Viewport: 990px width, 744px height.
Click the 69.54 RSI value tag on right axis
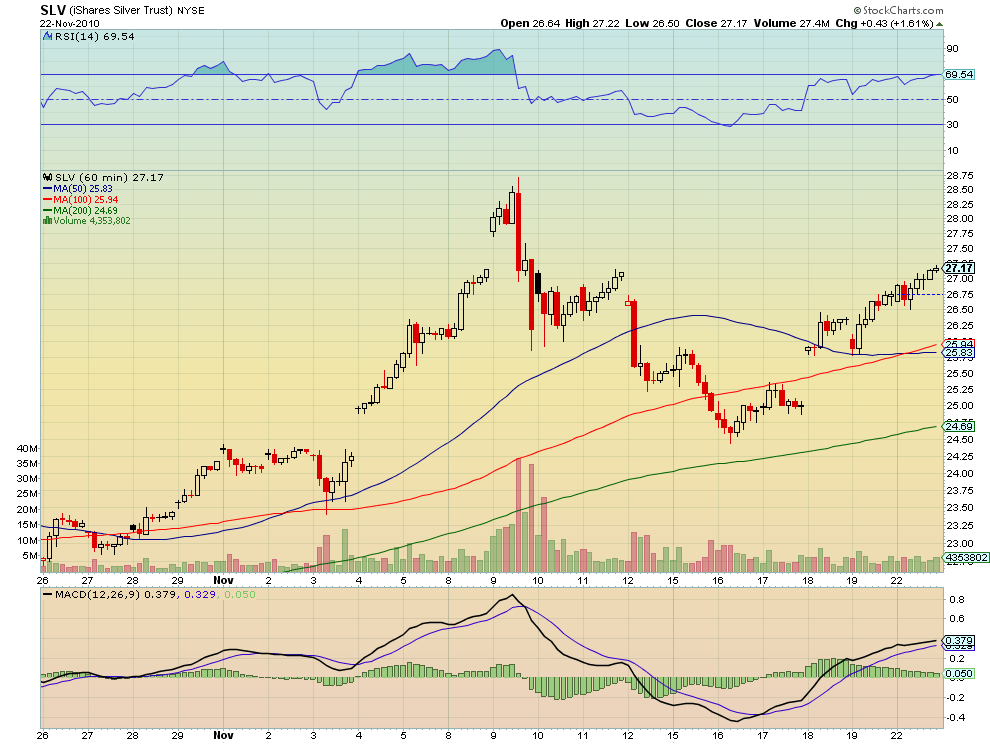tap(959, 75)
